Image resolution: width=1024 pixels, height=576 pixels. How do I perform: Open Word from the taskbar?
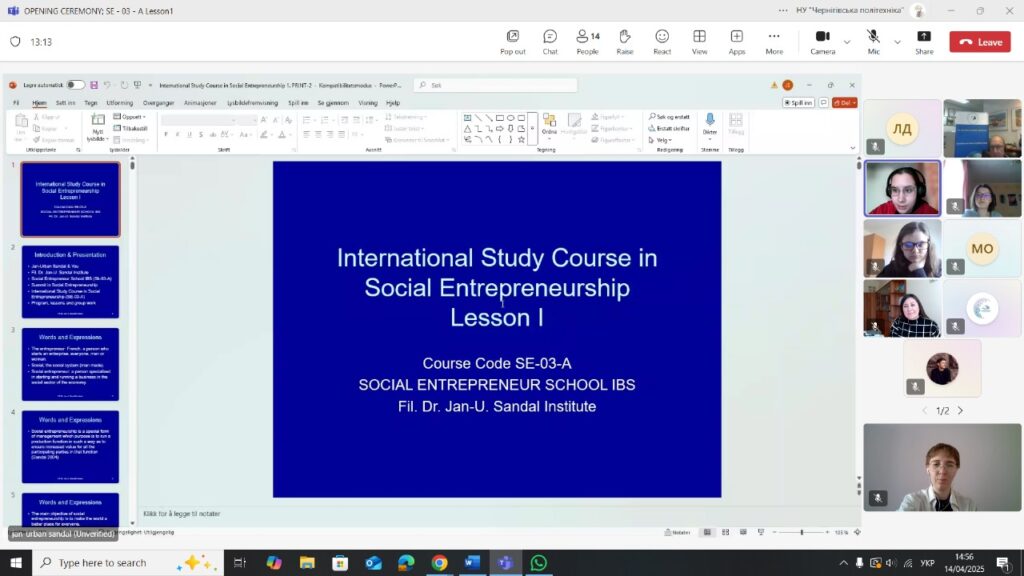point(472,562)
